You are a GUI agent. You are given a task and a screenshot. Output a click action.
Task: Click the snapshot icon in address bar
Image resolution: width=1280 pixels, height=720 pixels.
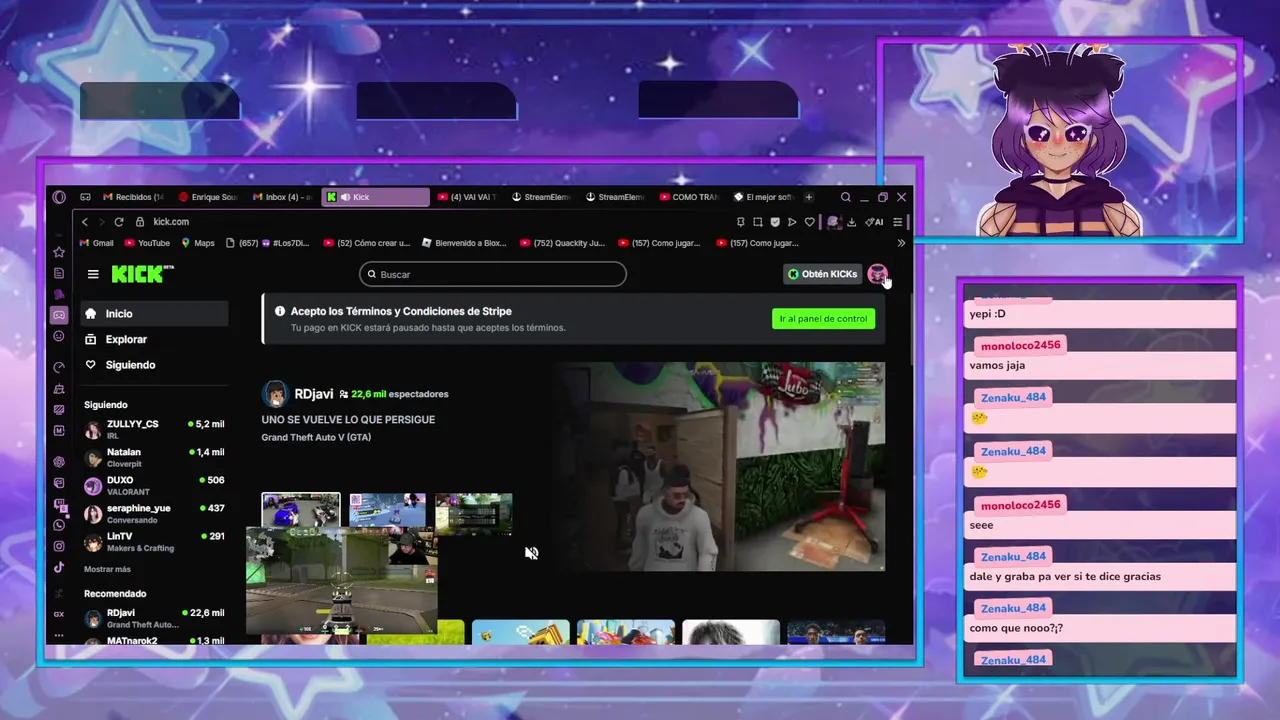click(x=758, y=222)
